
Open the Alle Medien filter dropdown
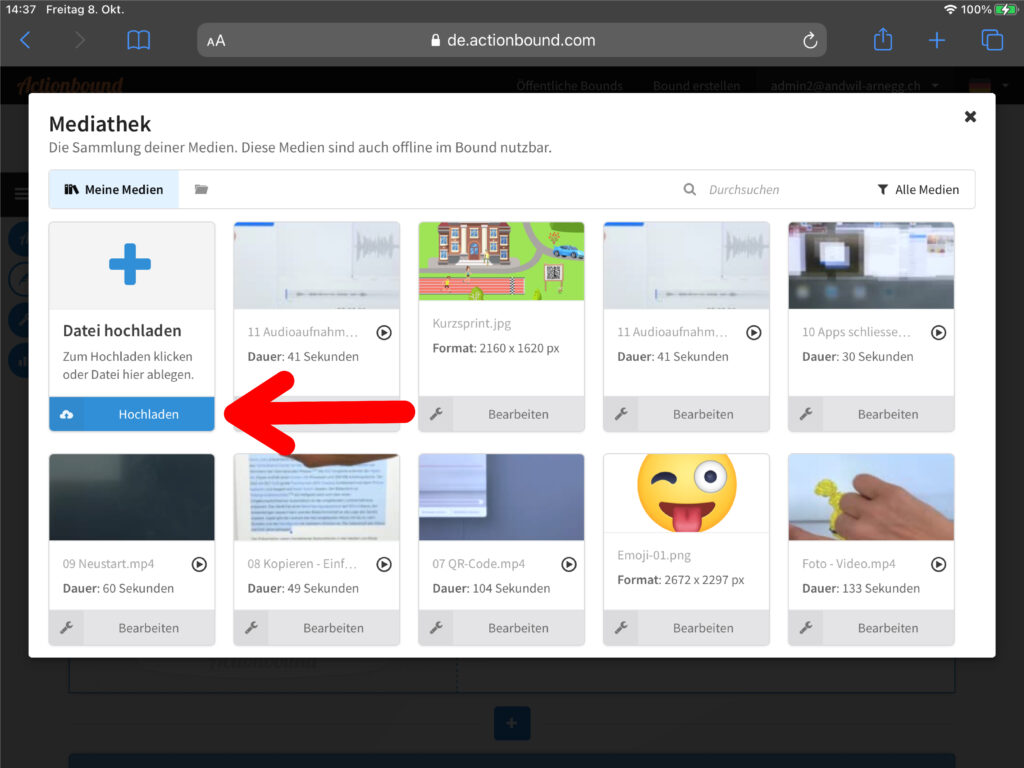pyautogui.click(x=918, y=189)
